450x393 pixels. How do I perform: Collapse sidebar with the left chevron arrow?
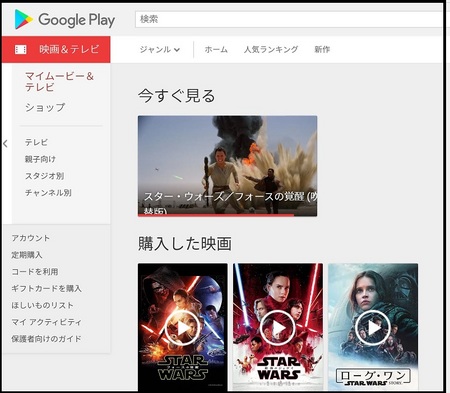[x=5, y=144]
